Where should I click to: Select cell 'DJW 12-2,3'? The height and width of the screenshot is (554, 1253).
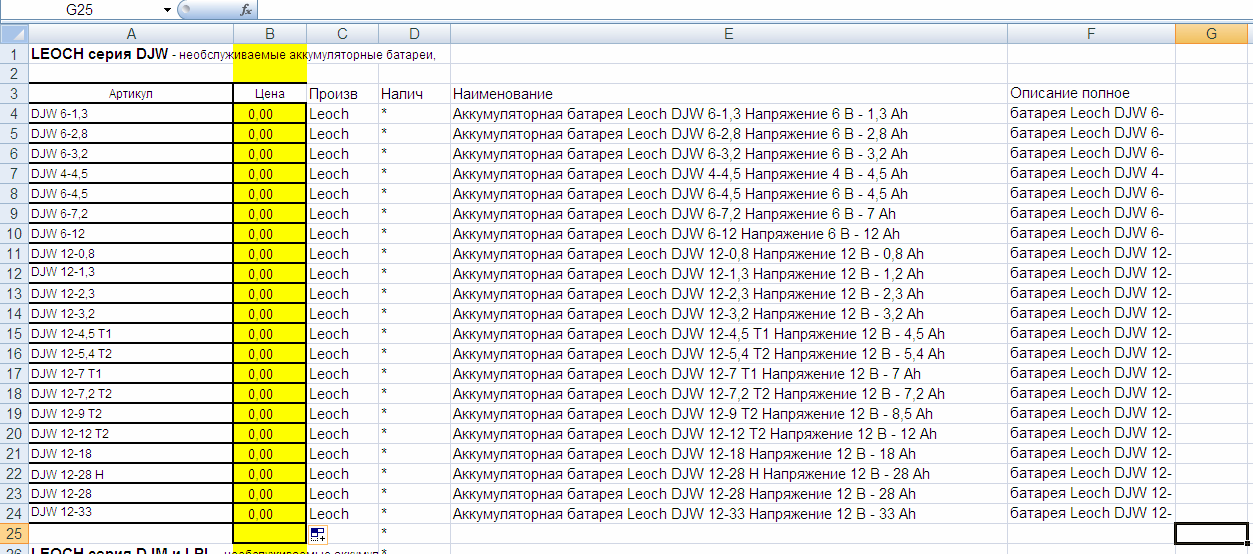131,294
